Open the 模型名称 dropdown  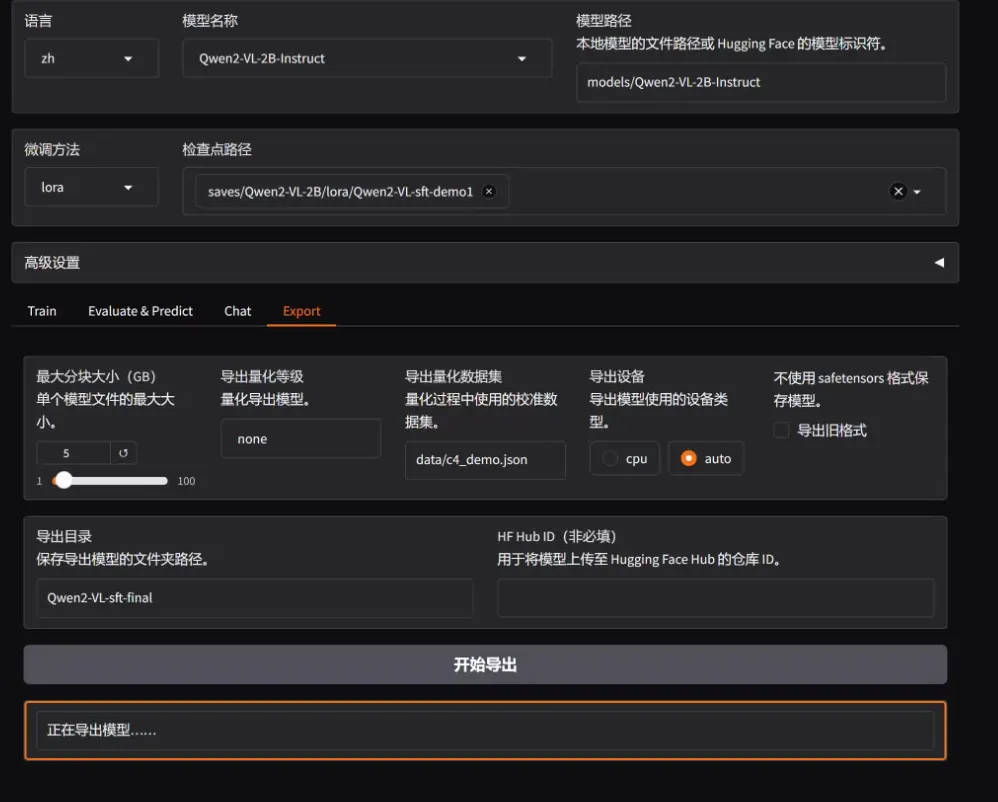coord(367,59)
